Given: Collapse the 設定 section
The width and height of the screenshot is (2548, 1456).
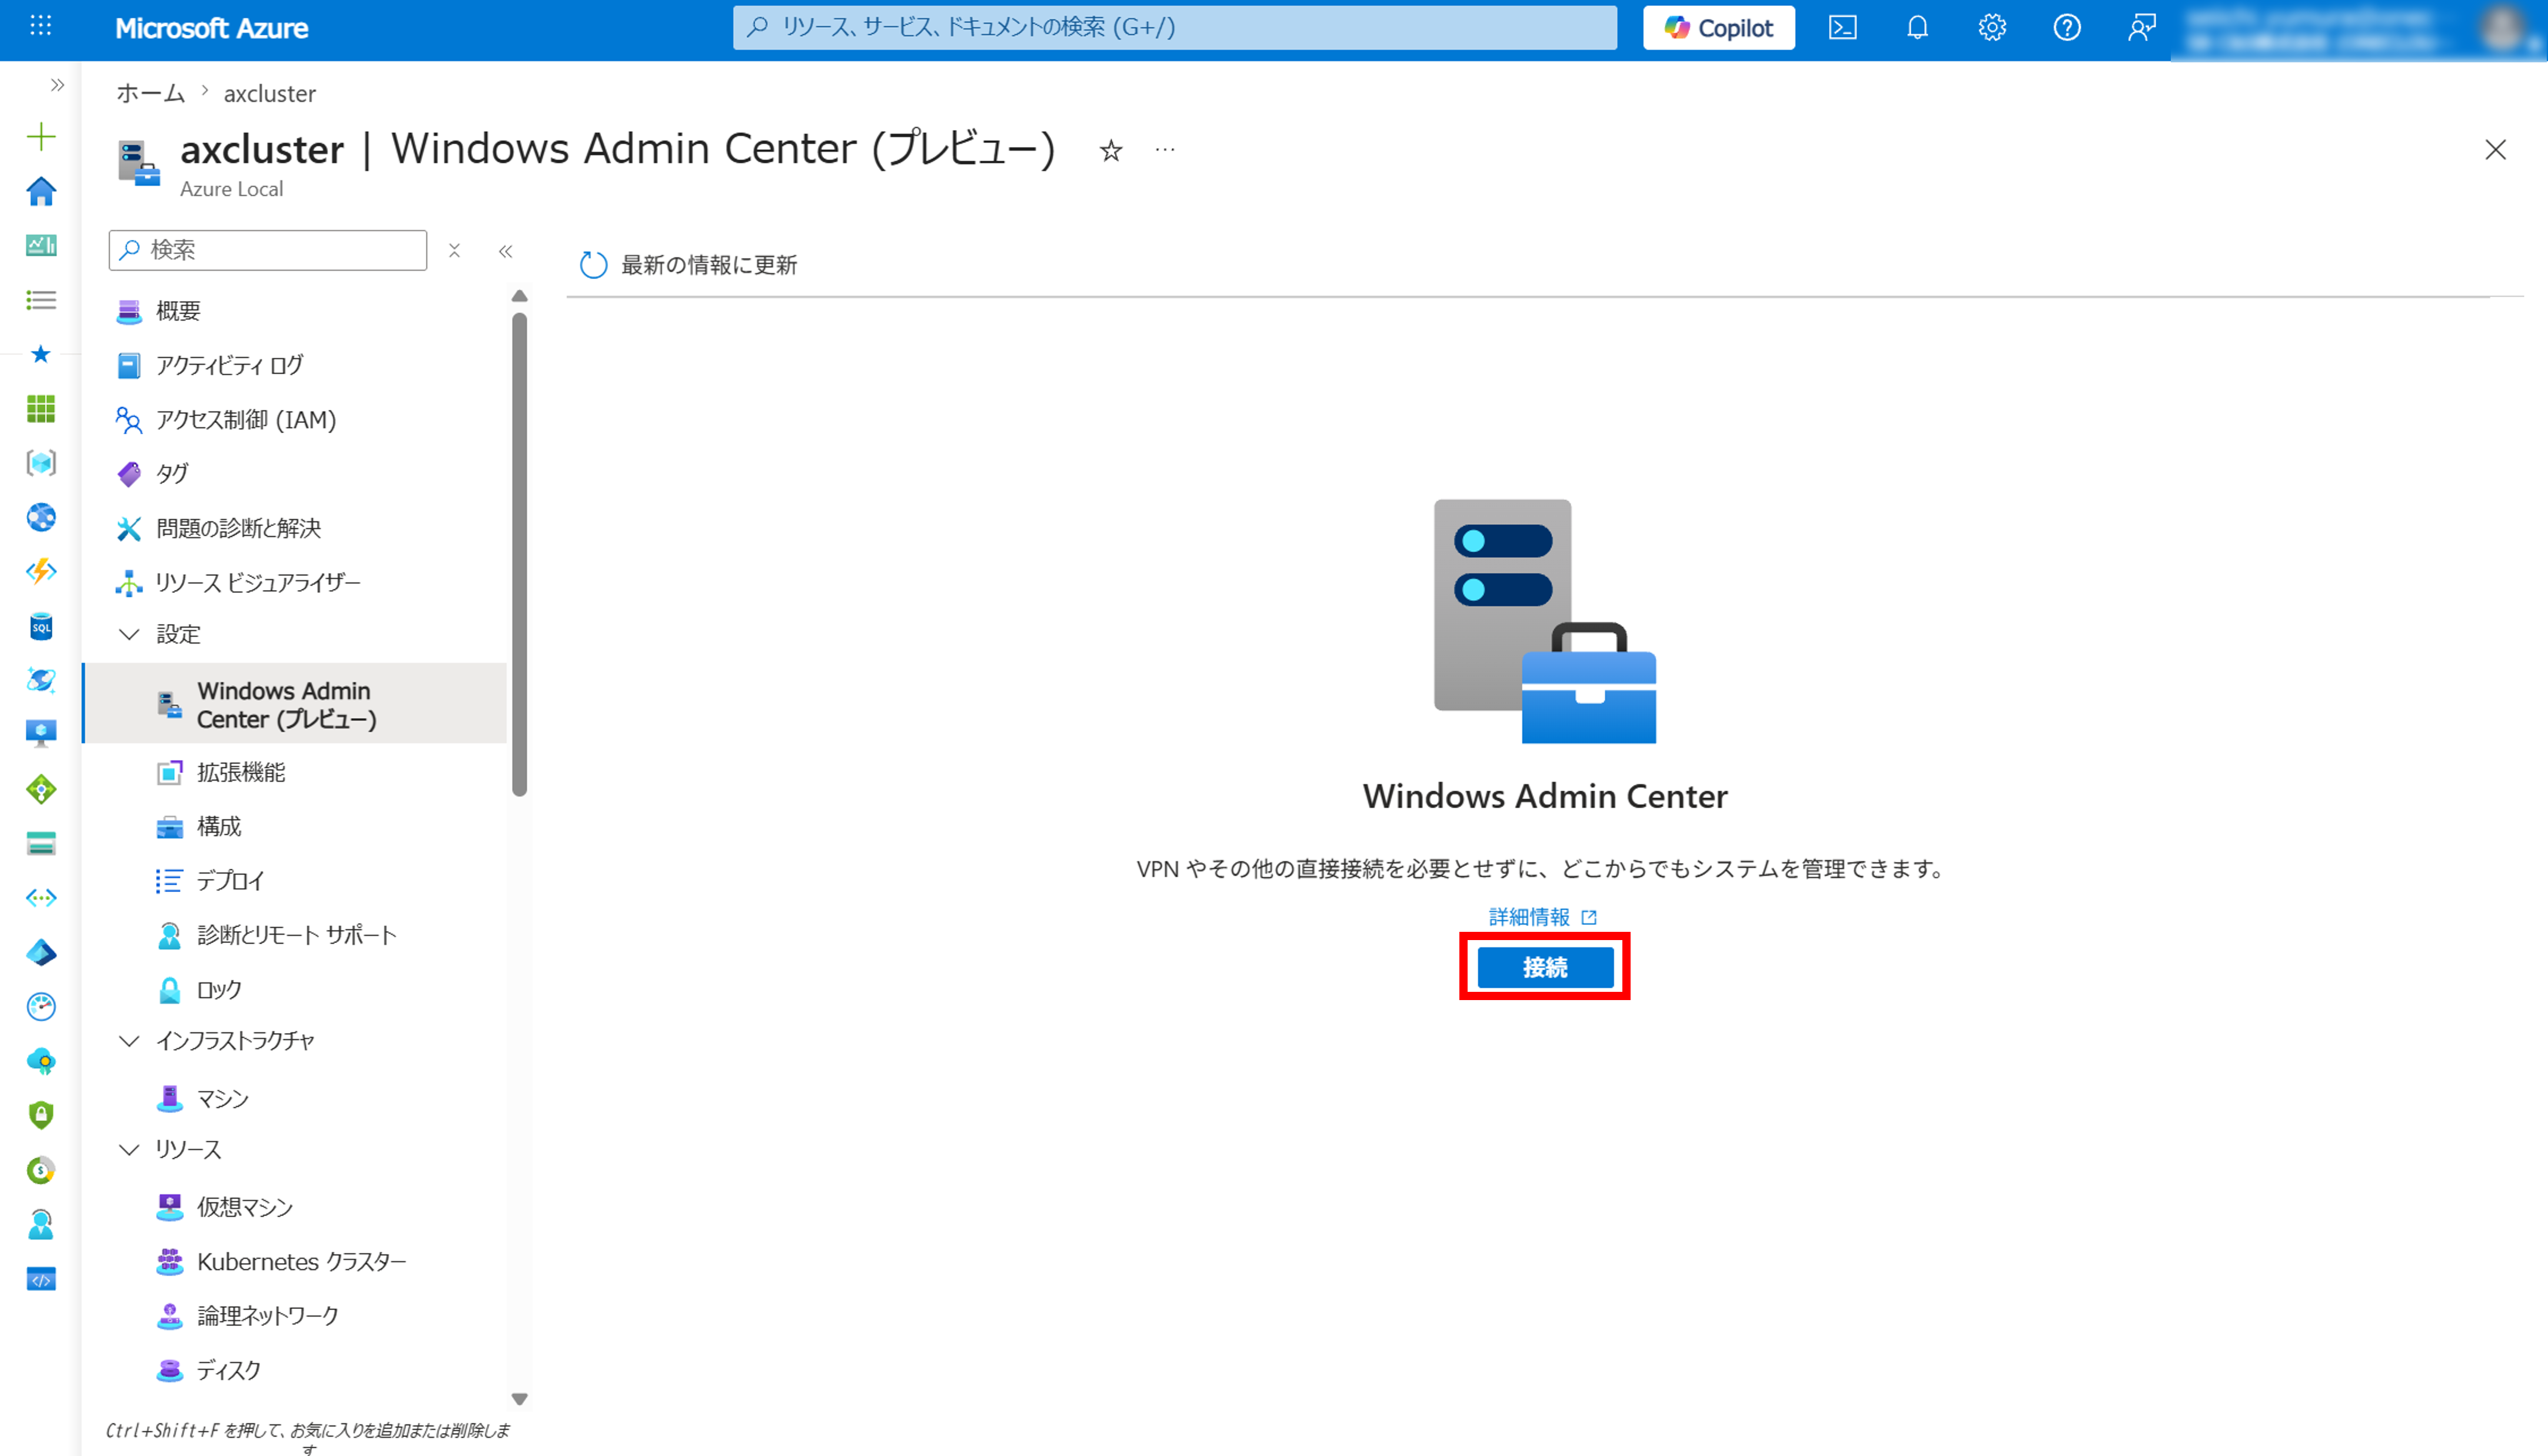Looking at the screenshot, I should pos(129,634).
